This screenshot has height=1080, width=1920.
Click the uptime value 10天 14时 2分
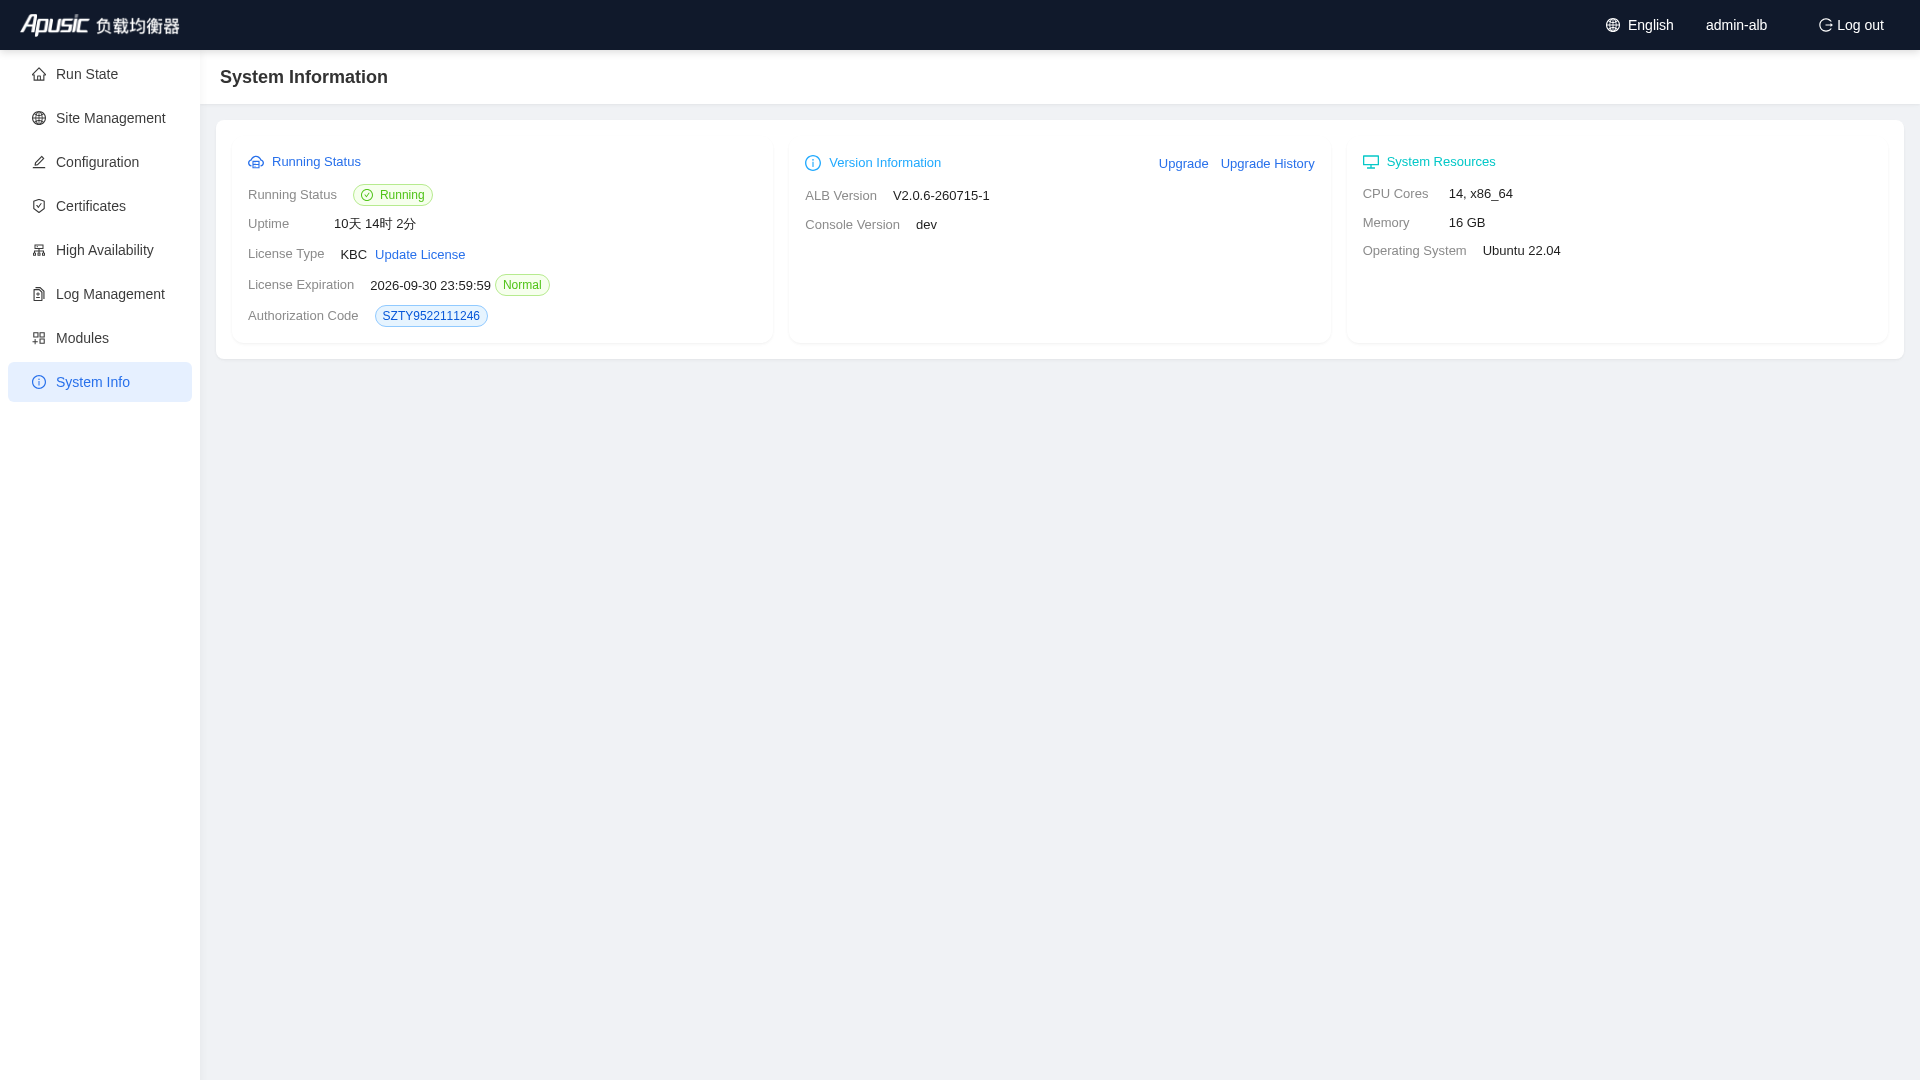pos(375,224)
